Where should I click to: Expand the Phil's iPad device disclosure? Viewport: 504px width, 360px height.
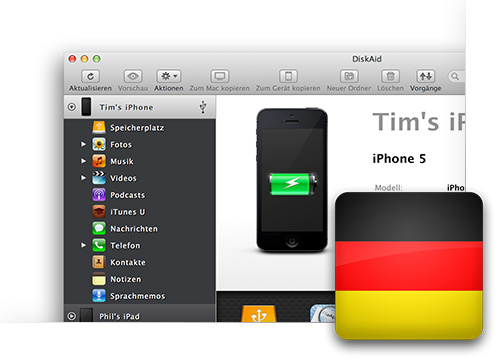72,316
